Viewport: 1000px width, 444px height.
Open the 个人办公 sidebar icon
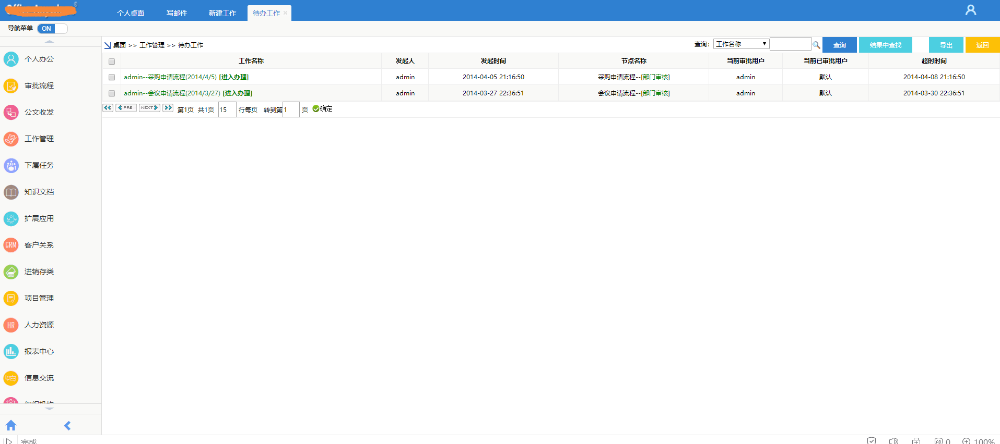pyautogui.click(x=11, y=59)
